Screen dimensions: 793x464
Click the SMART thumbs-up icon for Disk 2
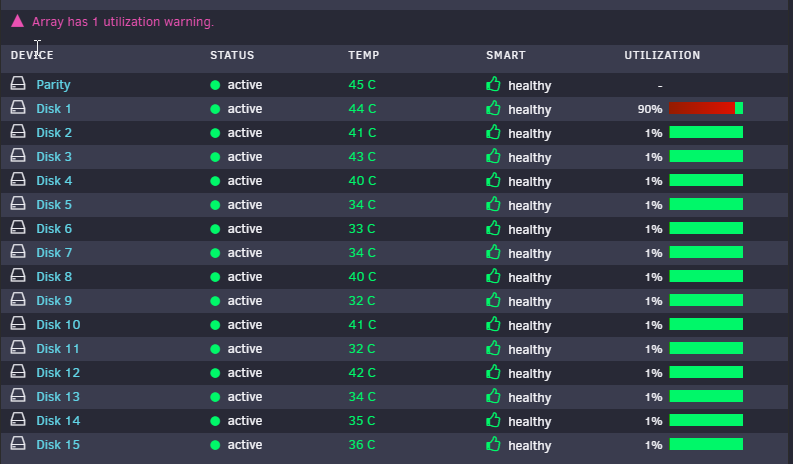(493, 132)
